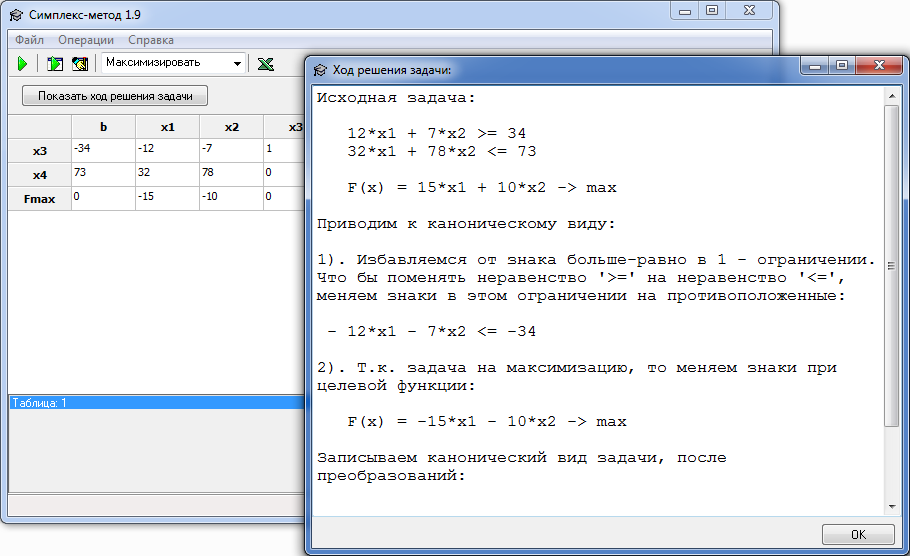Click the Показать ход решения задачи button
Image resolution: width=910 pixels, height=556 pixels.
click(115, 96)
